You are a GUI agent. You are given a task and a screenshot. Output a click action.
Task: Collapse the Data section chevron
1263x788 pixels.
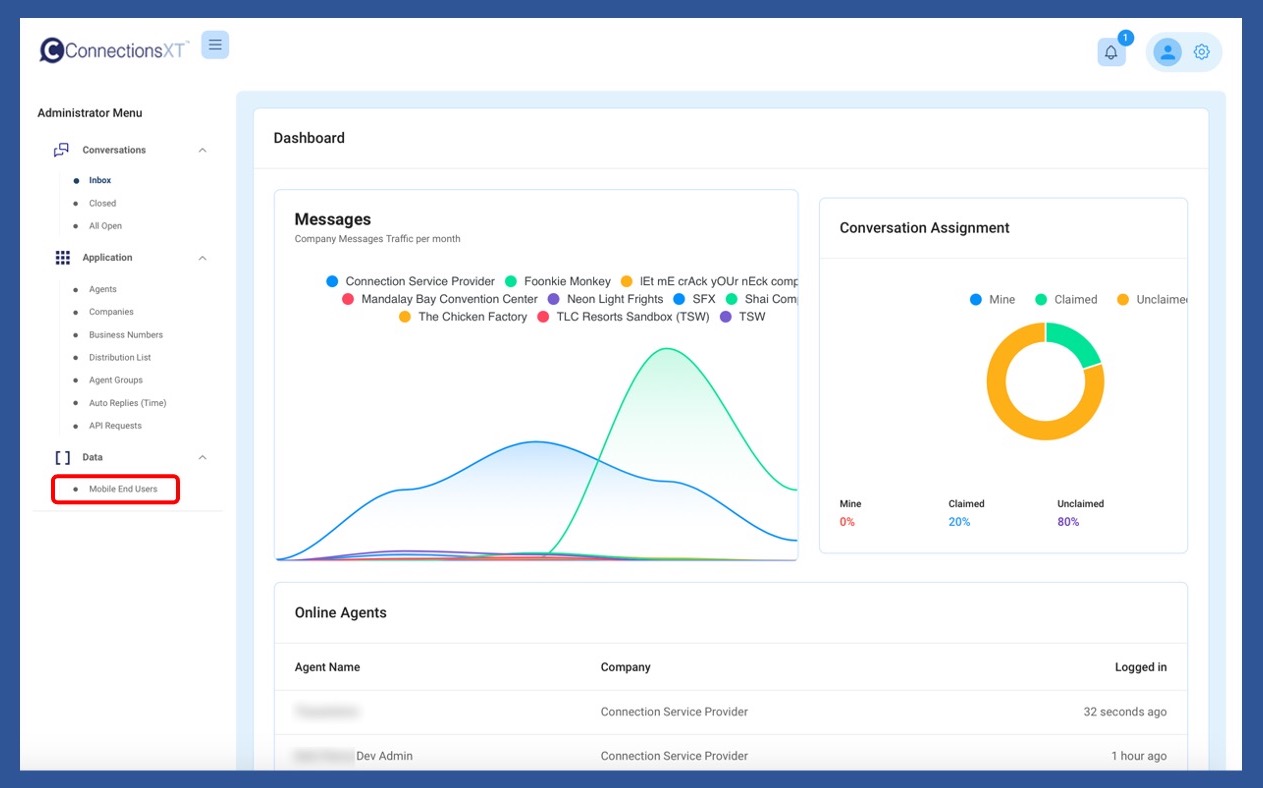tap(202, 457)
